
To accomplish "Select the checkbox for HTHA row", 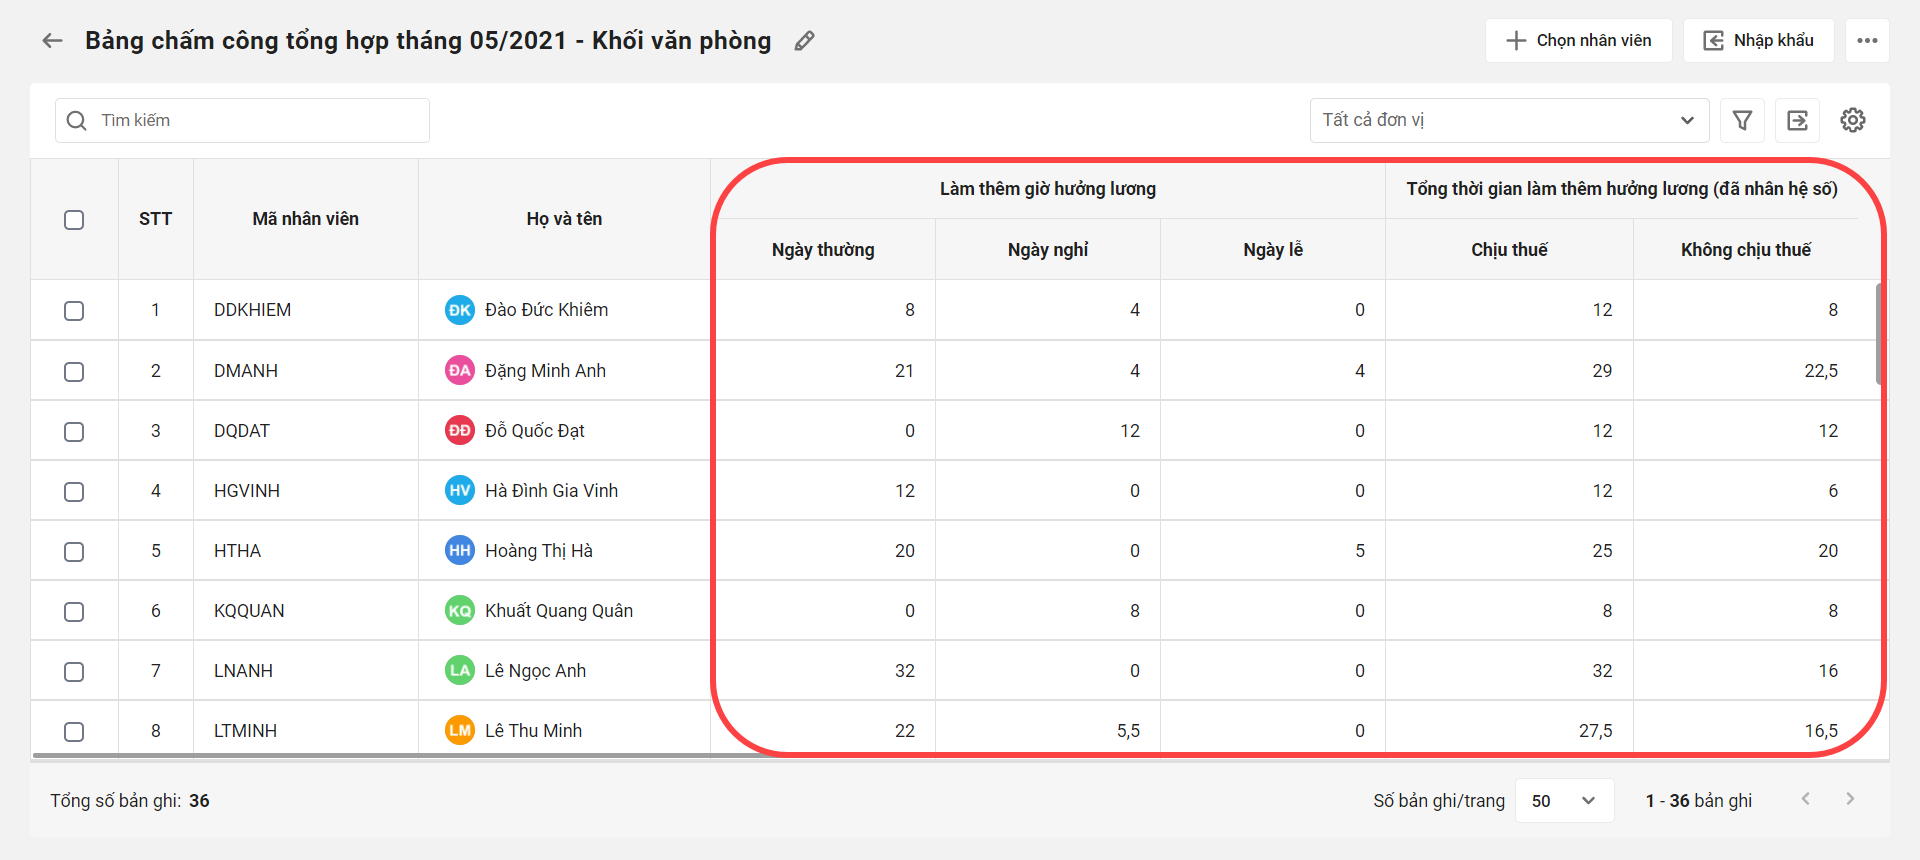I will point(74,552).
